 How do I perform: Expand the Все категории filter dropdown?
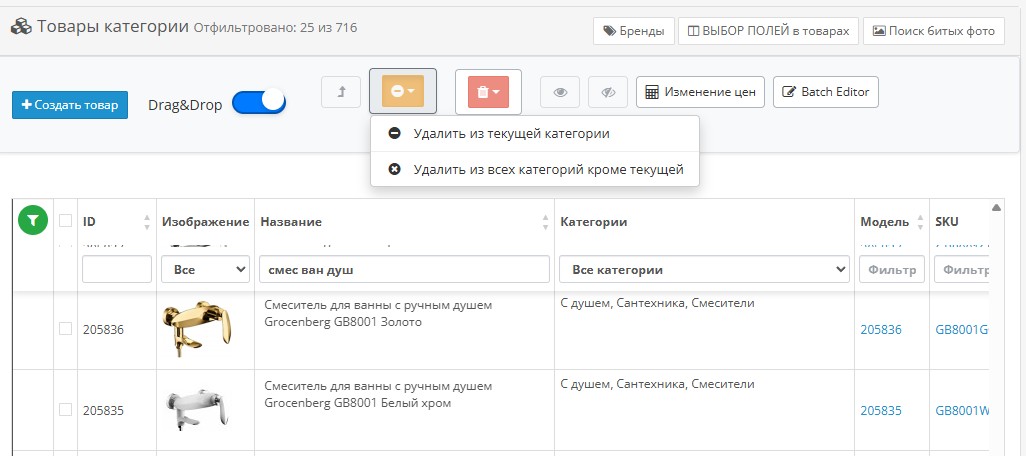click(x=704, y=269)
